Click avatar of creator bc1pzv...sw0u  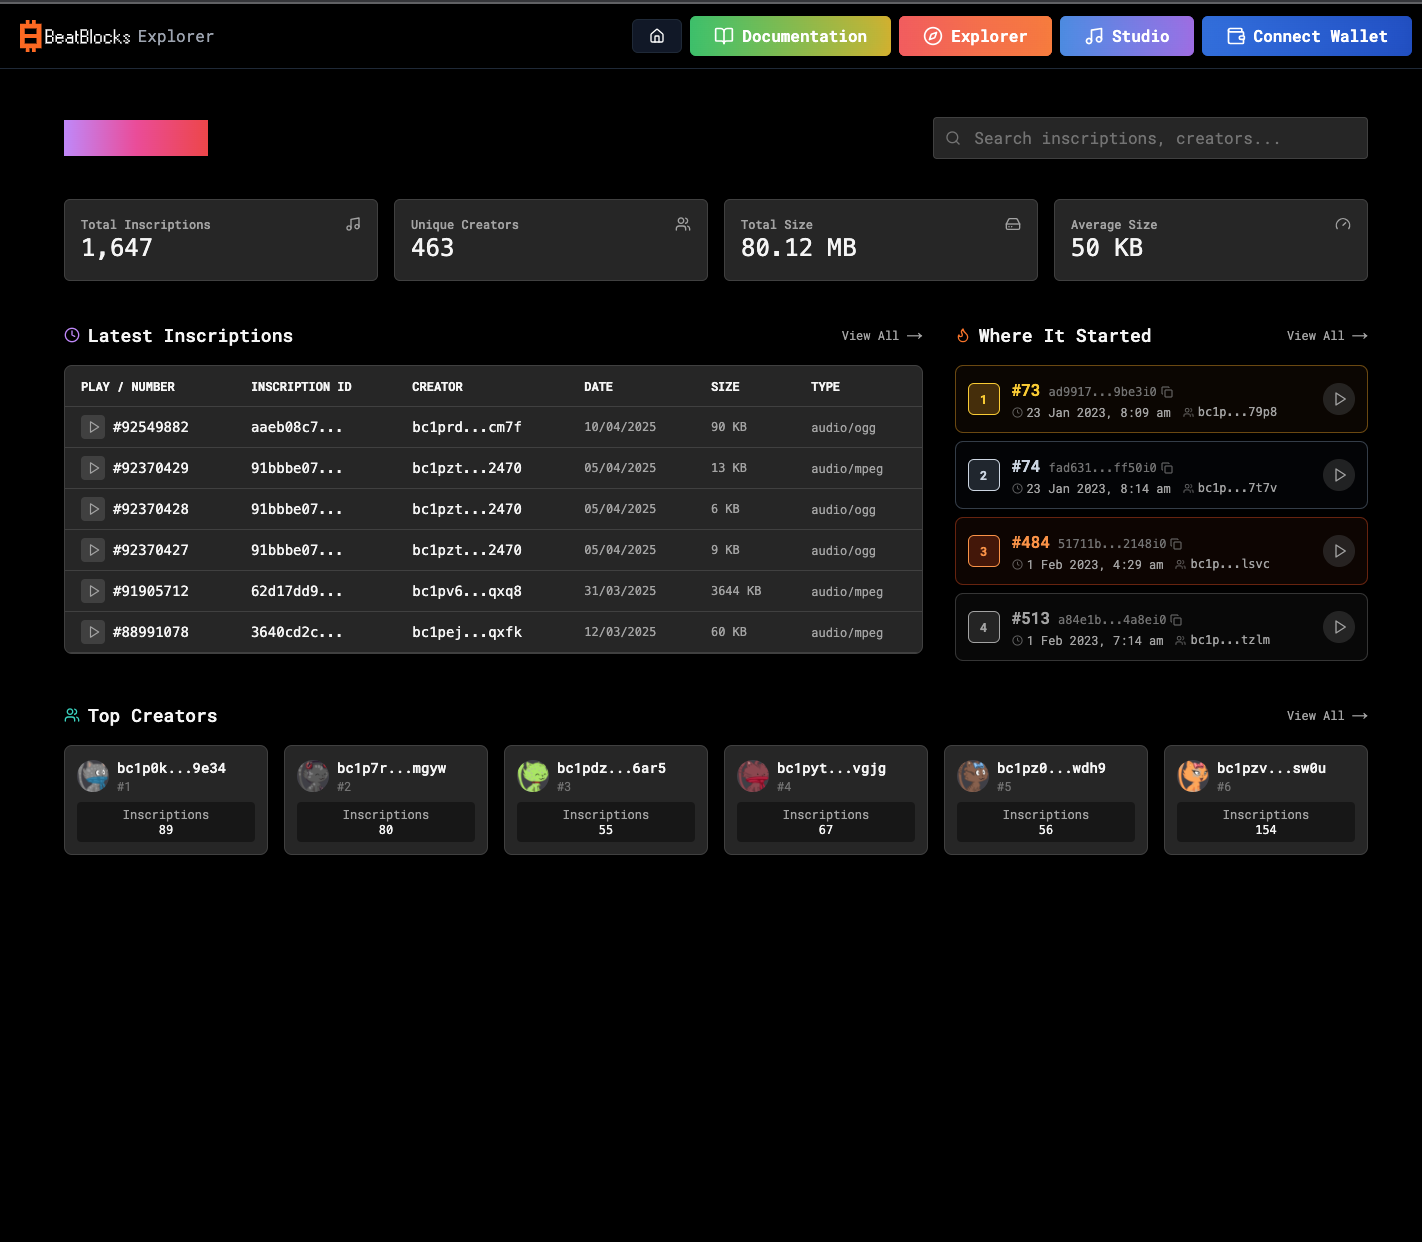pos(1193,776)
